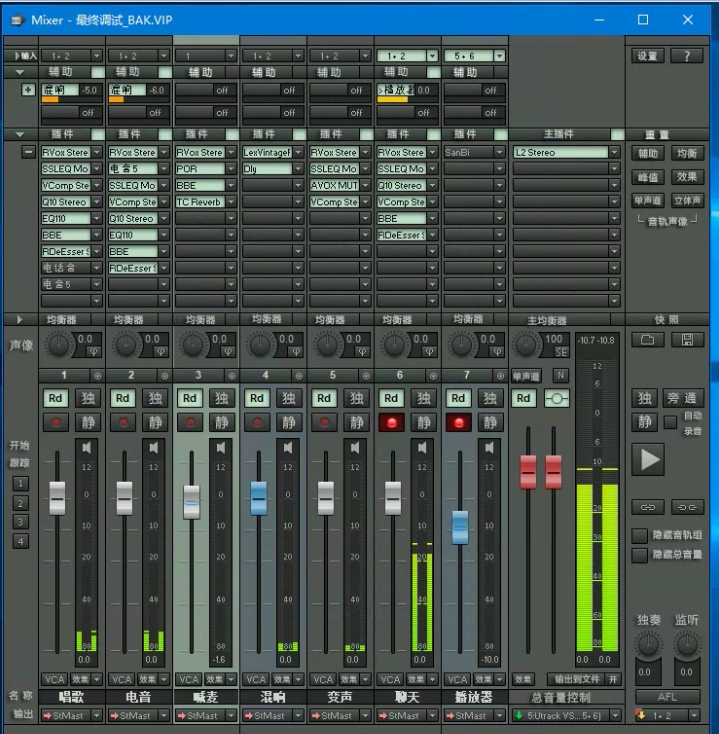Click channel 4 均衡器 header
Screen dimensions: 719x734
click(x=267, y=319)
